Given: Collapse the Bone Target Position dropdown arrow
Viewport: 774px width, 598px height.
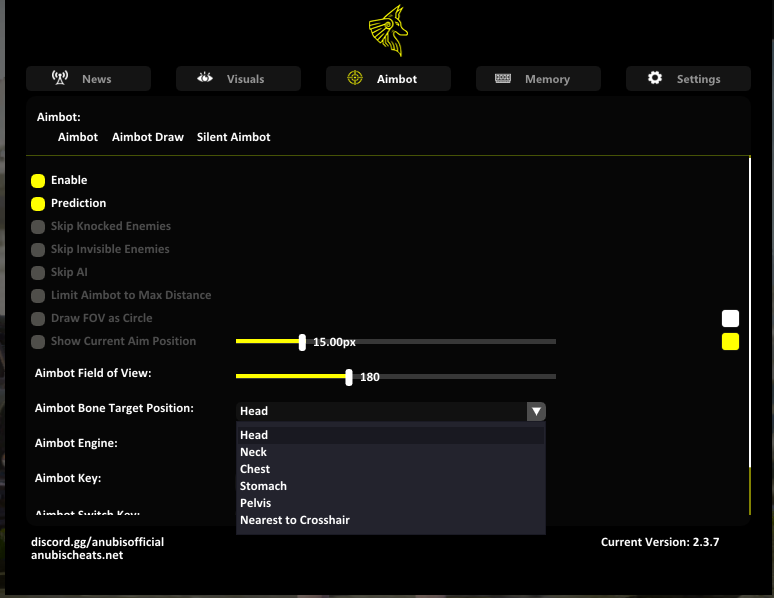Looking at the screenshot, I should pos(536,411).
